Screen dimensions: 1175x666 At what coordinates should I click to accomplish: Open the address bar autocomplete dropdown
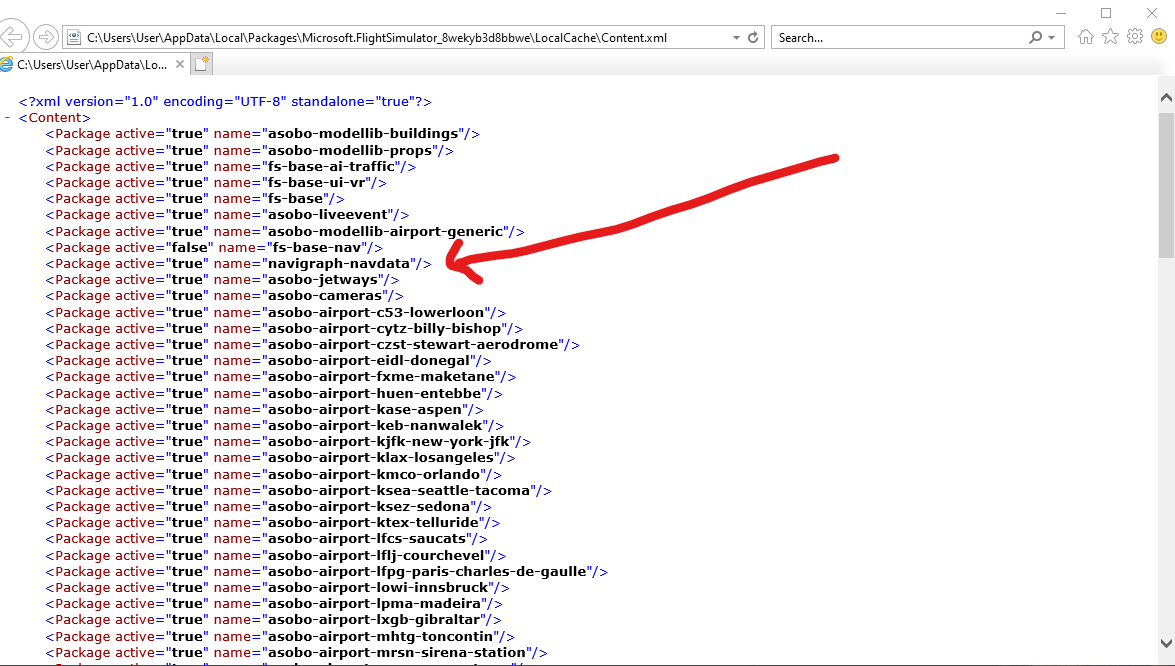[x=736, y=38]
